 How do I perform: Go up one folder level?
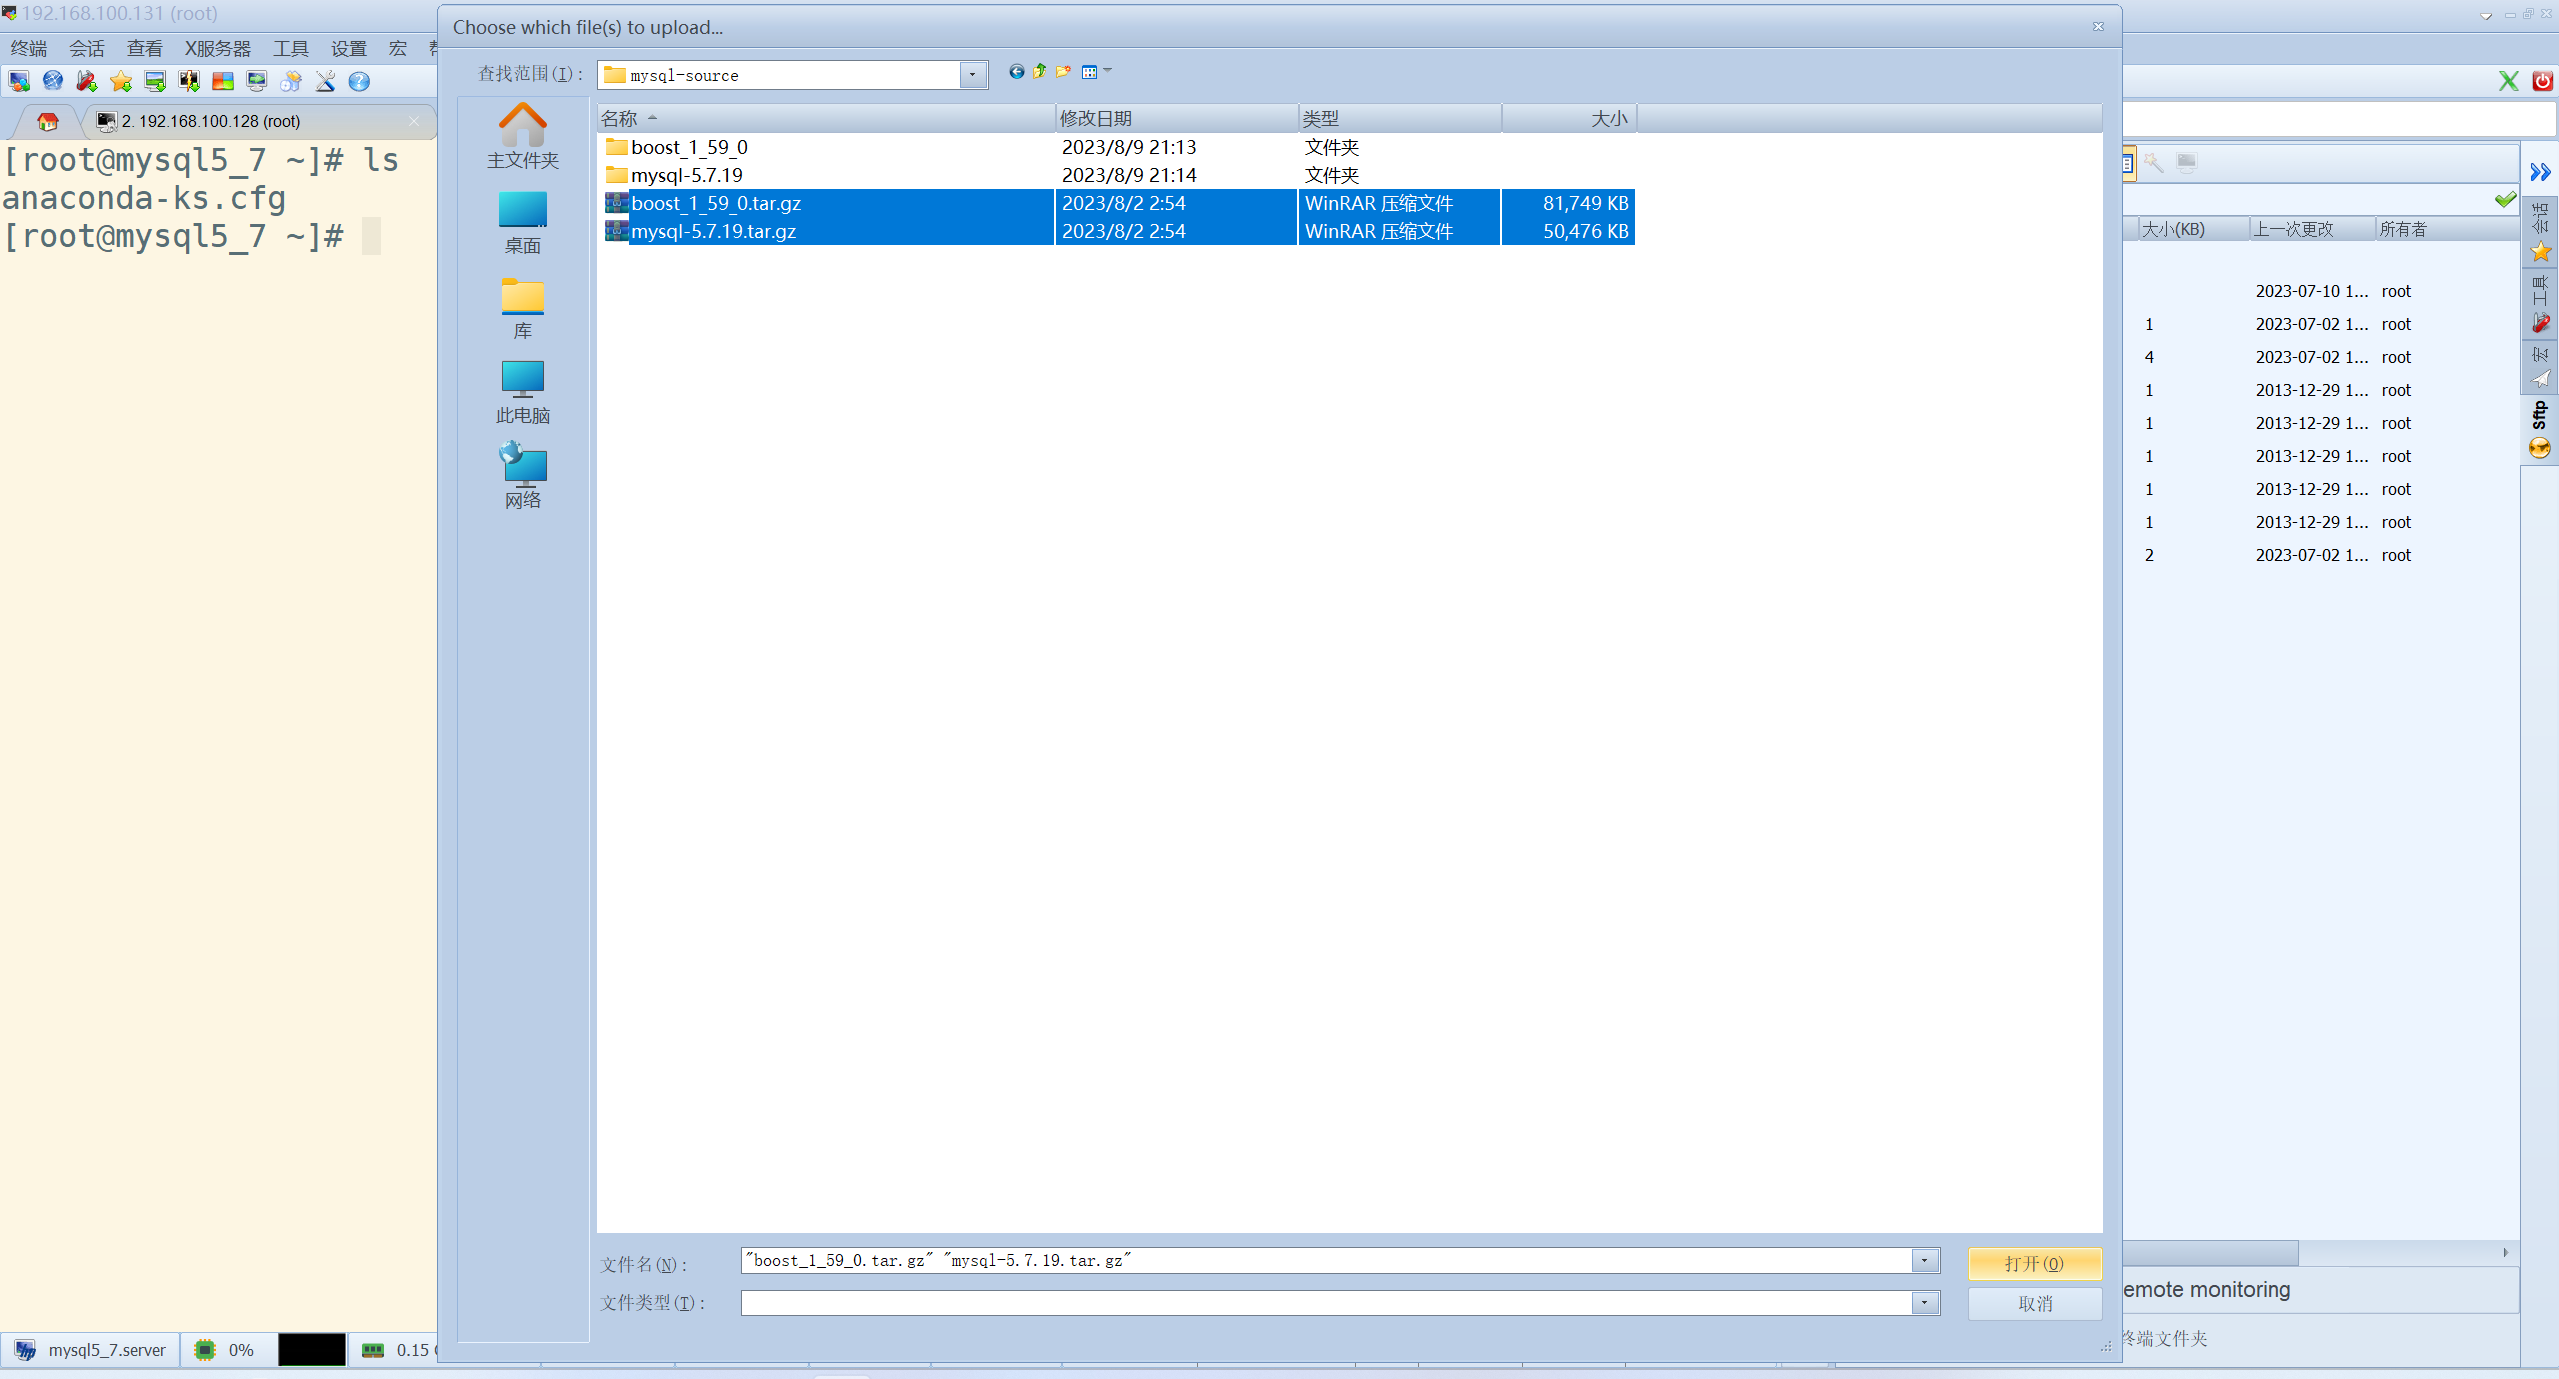tap(1040, 72)
